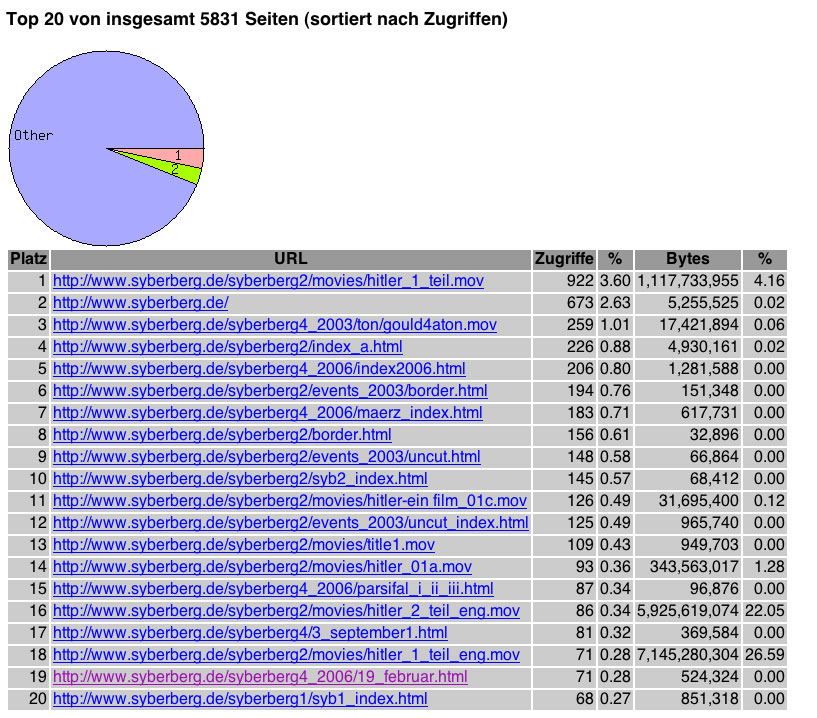Click the www.syberberg.de homepage link

141,303
